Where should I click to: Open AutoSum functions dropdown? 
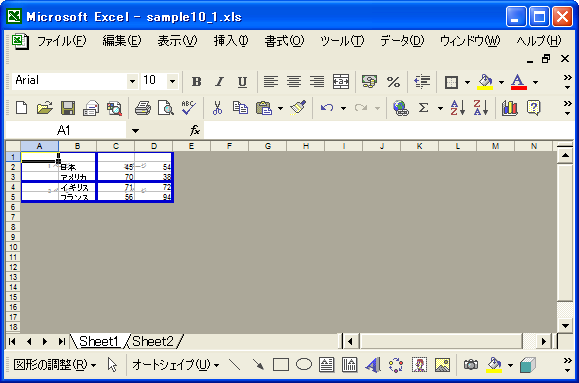point(440,108)
